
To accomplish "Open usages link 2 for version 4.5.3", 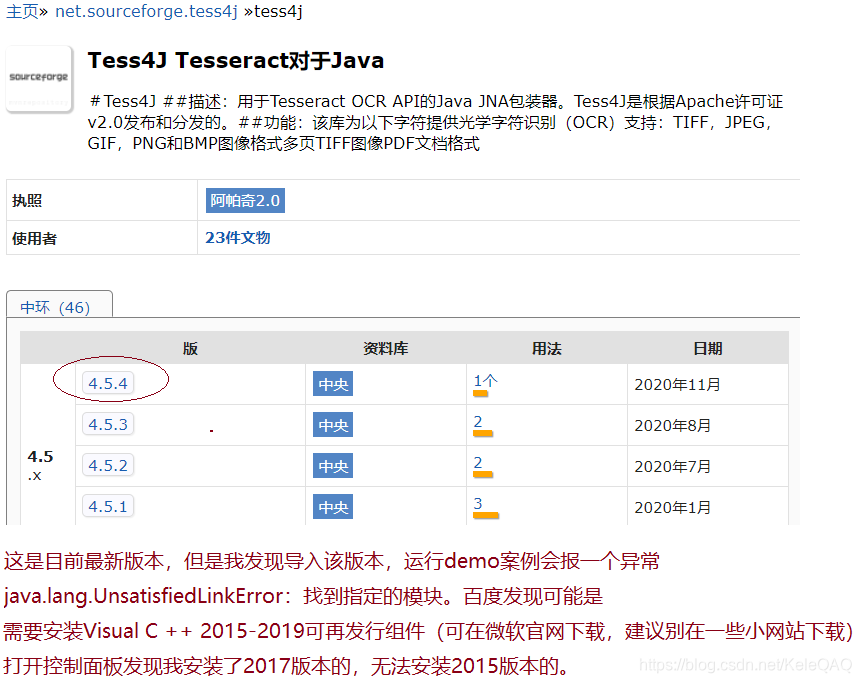I will [478, 422].
